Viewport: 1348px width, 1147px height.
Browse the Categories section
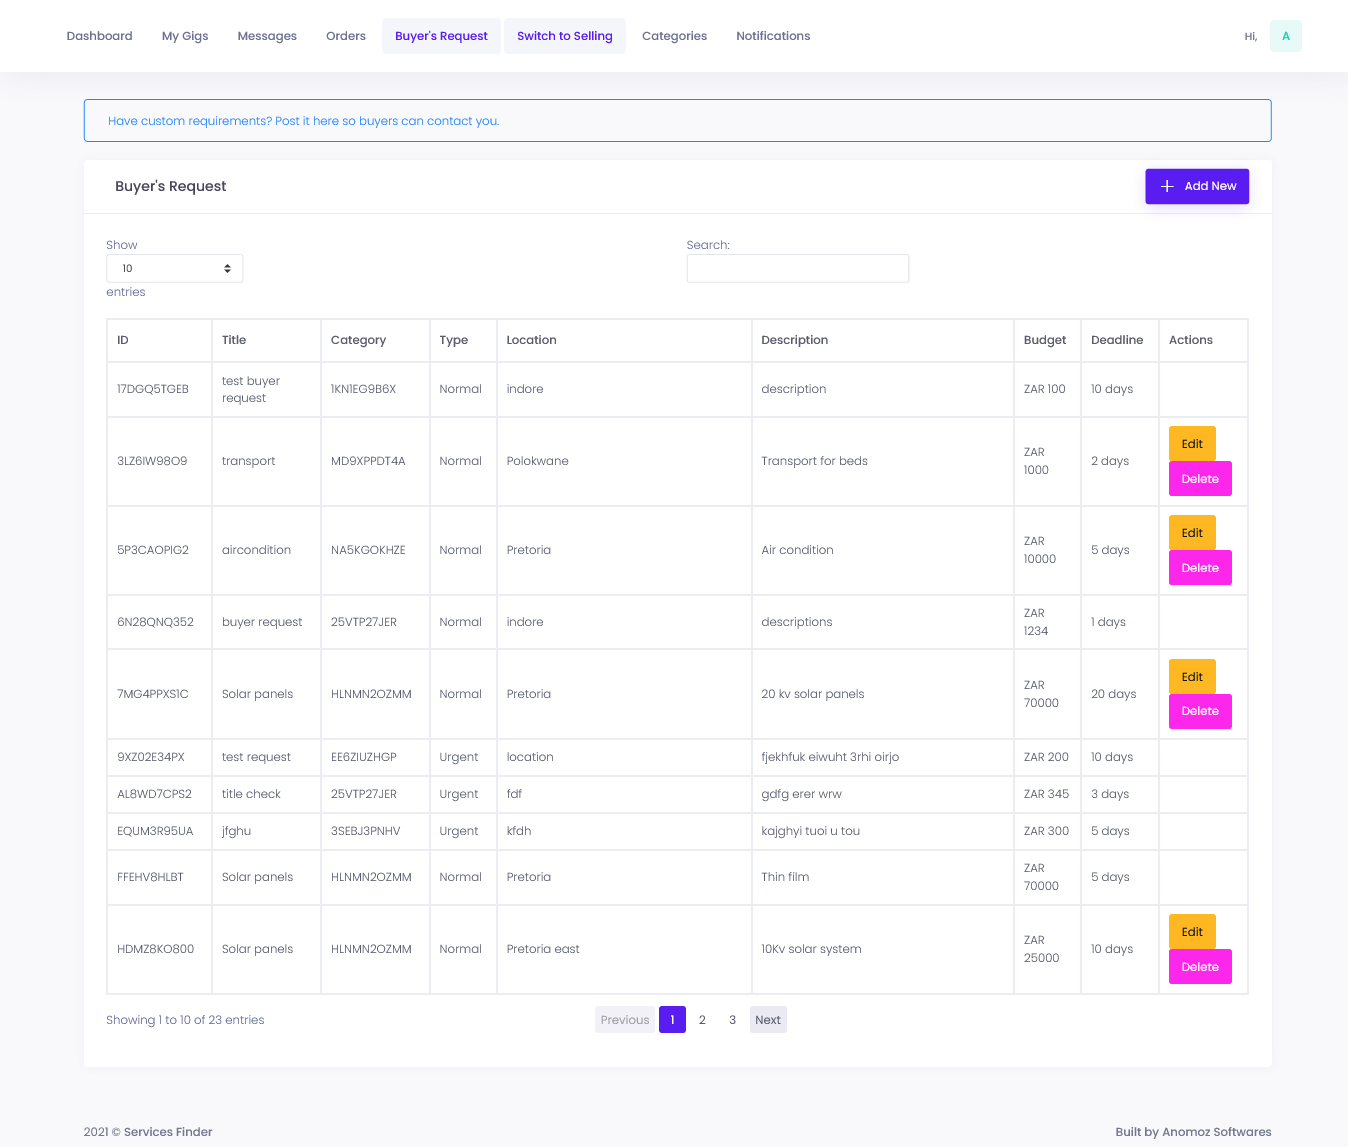(674, 35)
